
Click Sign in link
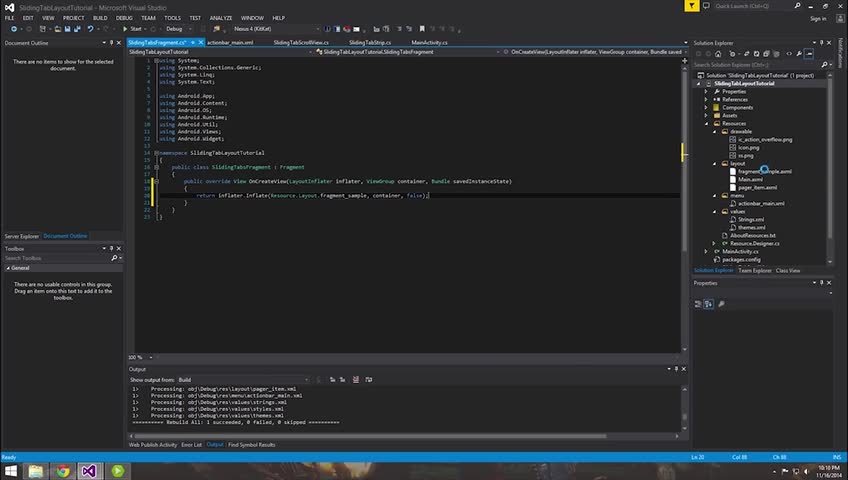point(818,18)
